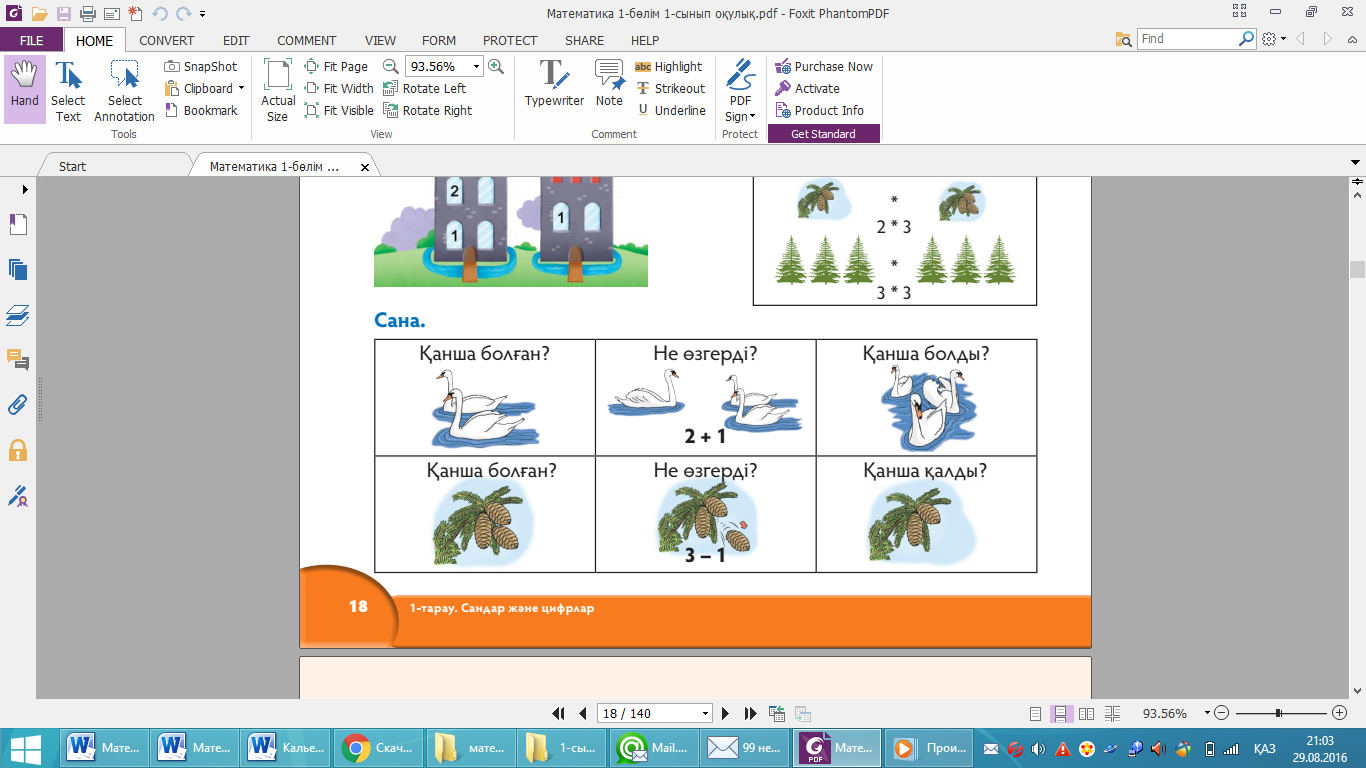Viewport: 1366px width, 768px height.
Task: Open the Security lock panel
Action: (x=18, y=450)
